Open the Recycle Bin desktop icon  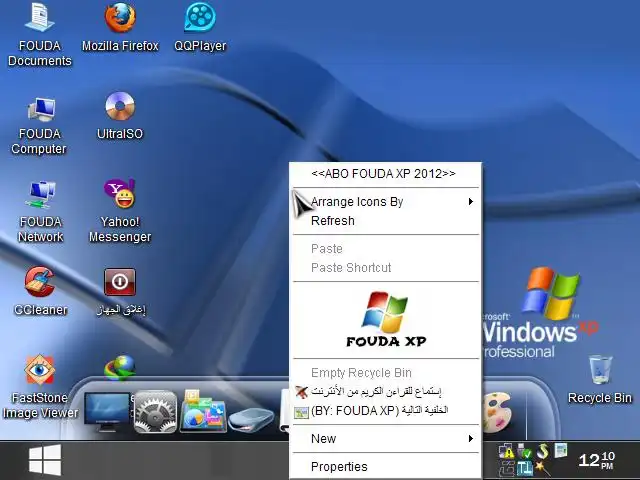tap(600, 380)
